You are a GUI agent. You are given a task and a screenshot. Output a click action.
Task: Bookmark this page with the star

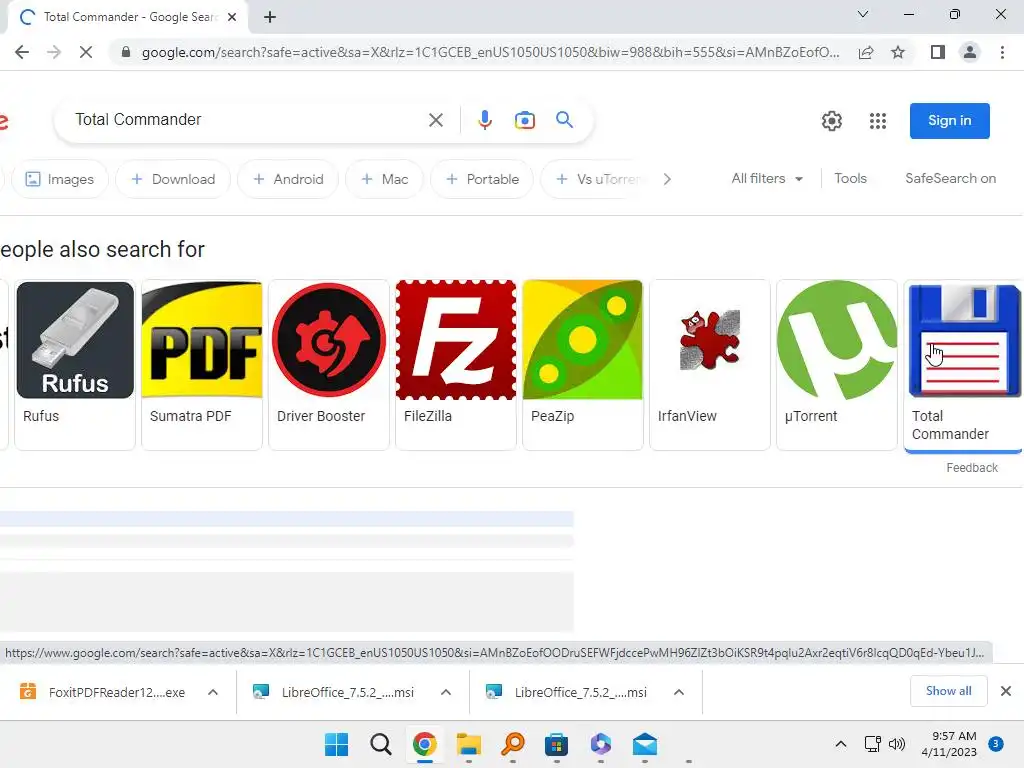pos(898,52)
